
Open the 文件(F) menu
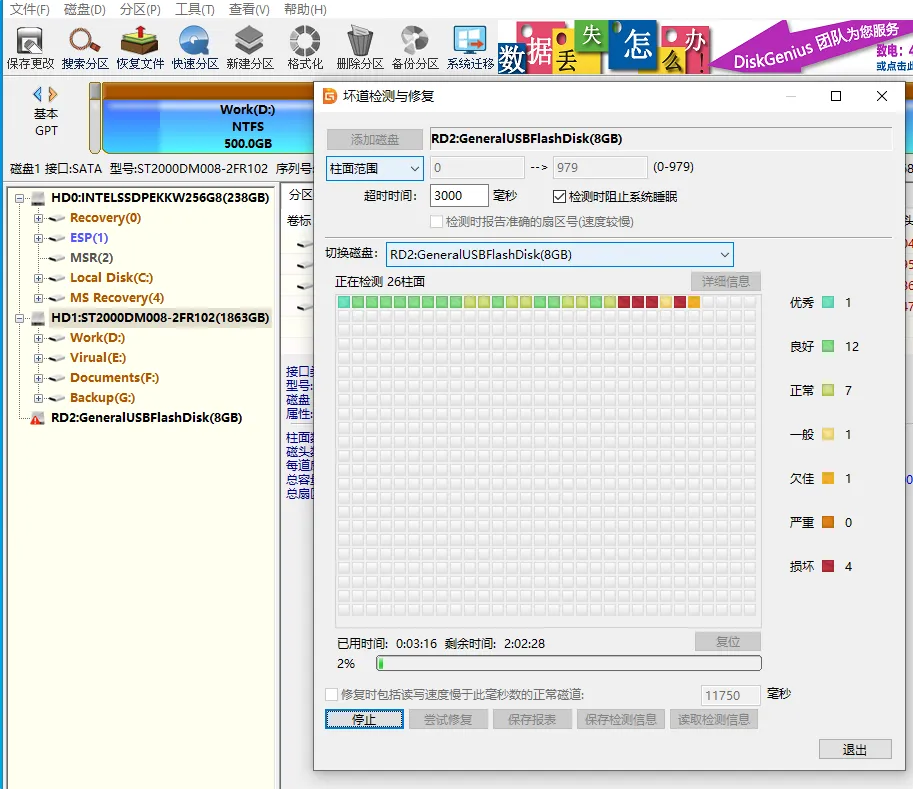(x=30, y=9)
